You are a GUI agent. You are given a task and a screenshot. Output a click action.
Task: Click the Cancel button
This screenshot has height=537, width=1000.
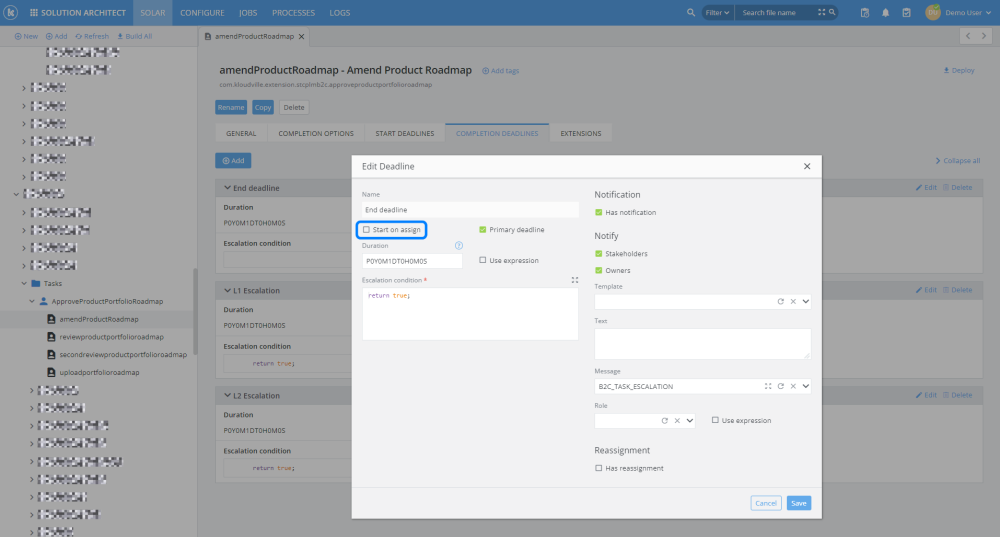point(766,503)
